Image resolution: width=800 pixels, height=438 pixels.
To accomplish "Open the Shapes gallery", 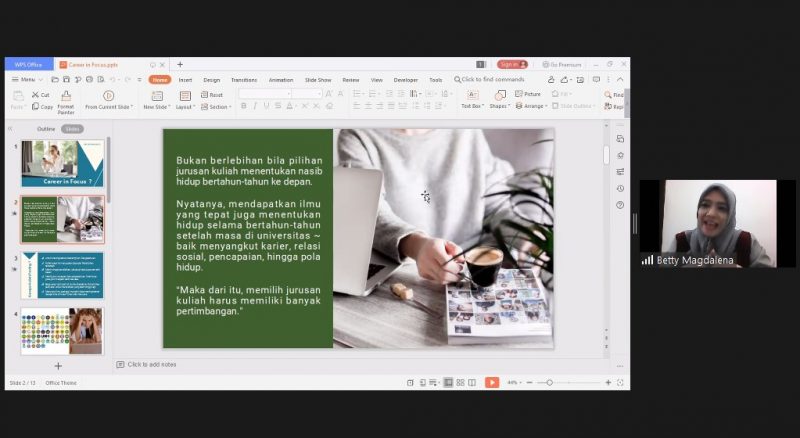I will coord(499,95).
